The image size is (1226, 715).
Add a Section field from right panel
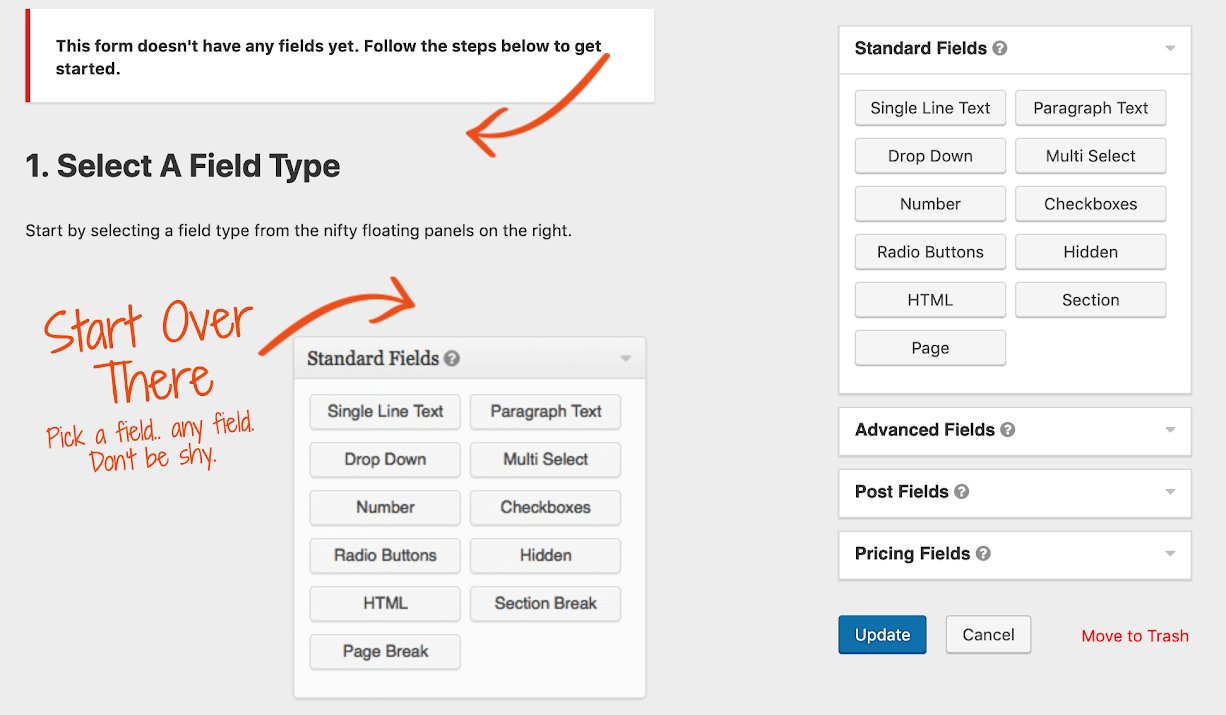[1091, 300]
